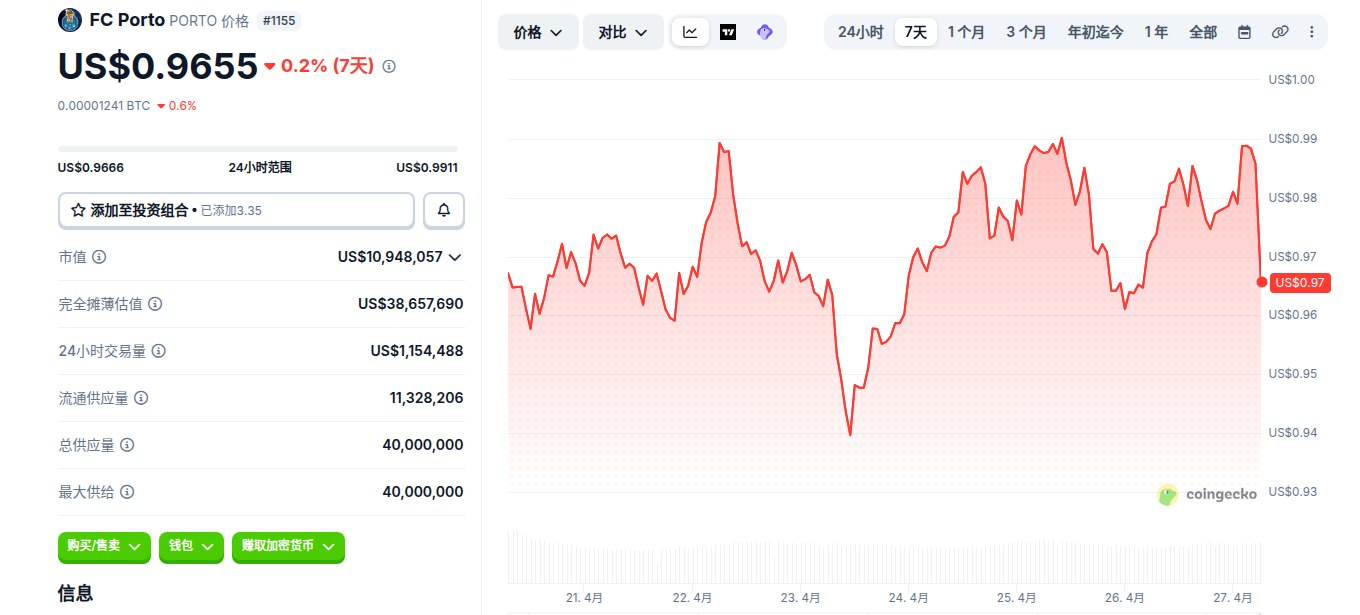Screen dimensions: 1360x615
Task: Click the 添加至投资组合 button
Action: [236, 210]
